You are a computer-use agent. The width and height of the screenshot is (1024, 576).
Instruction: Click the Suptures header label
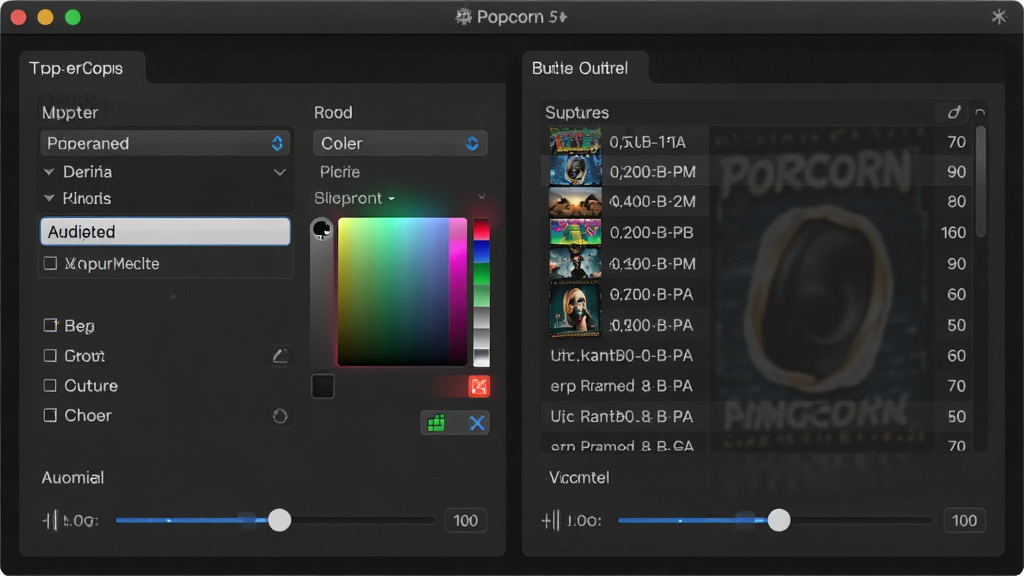pyautogui.click(x=577, y=112)
